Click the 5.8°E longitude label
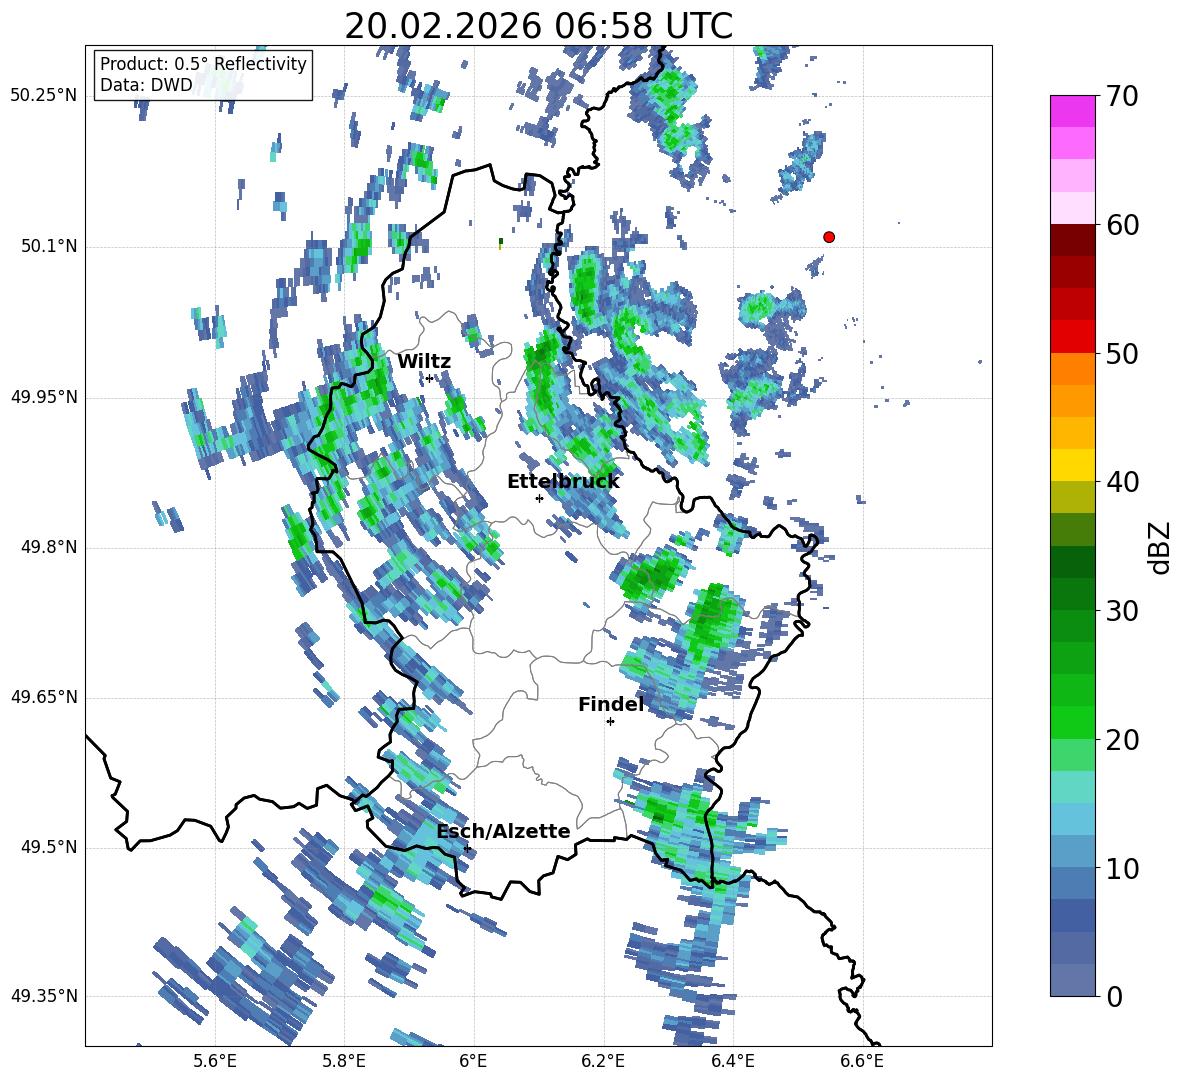This screenshot has height=1081, width=1184. [344, 1061]
